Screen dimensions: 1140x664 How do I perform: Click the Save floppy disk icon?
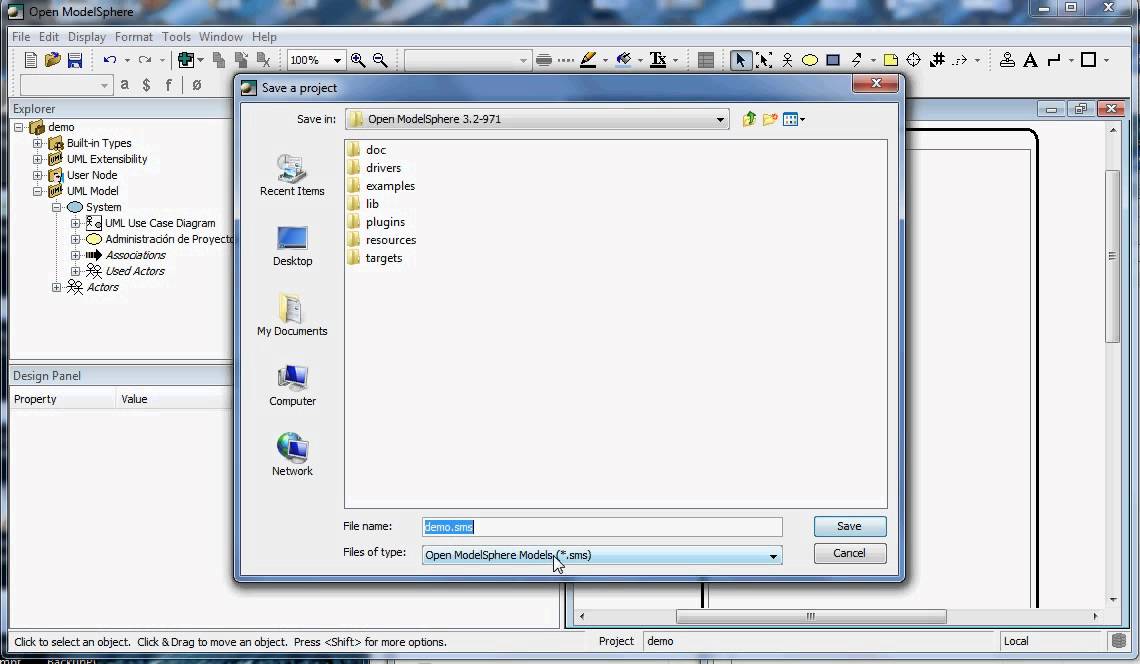pyautogui.click(x=75, y=60)
